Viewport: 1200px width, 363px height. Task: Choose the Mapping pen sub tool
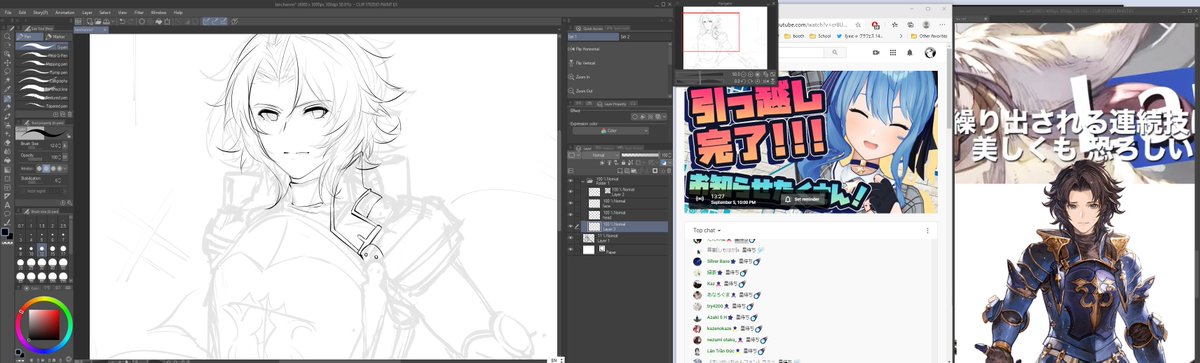pos(43,63)
